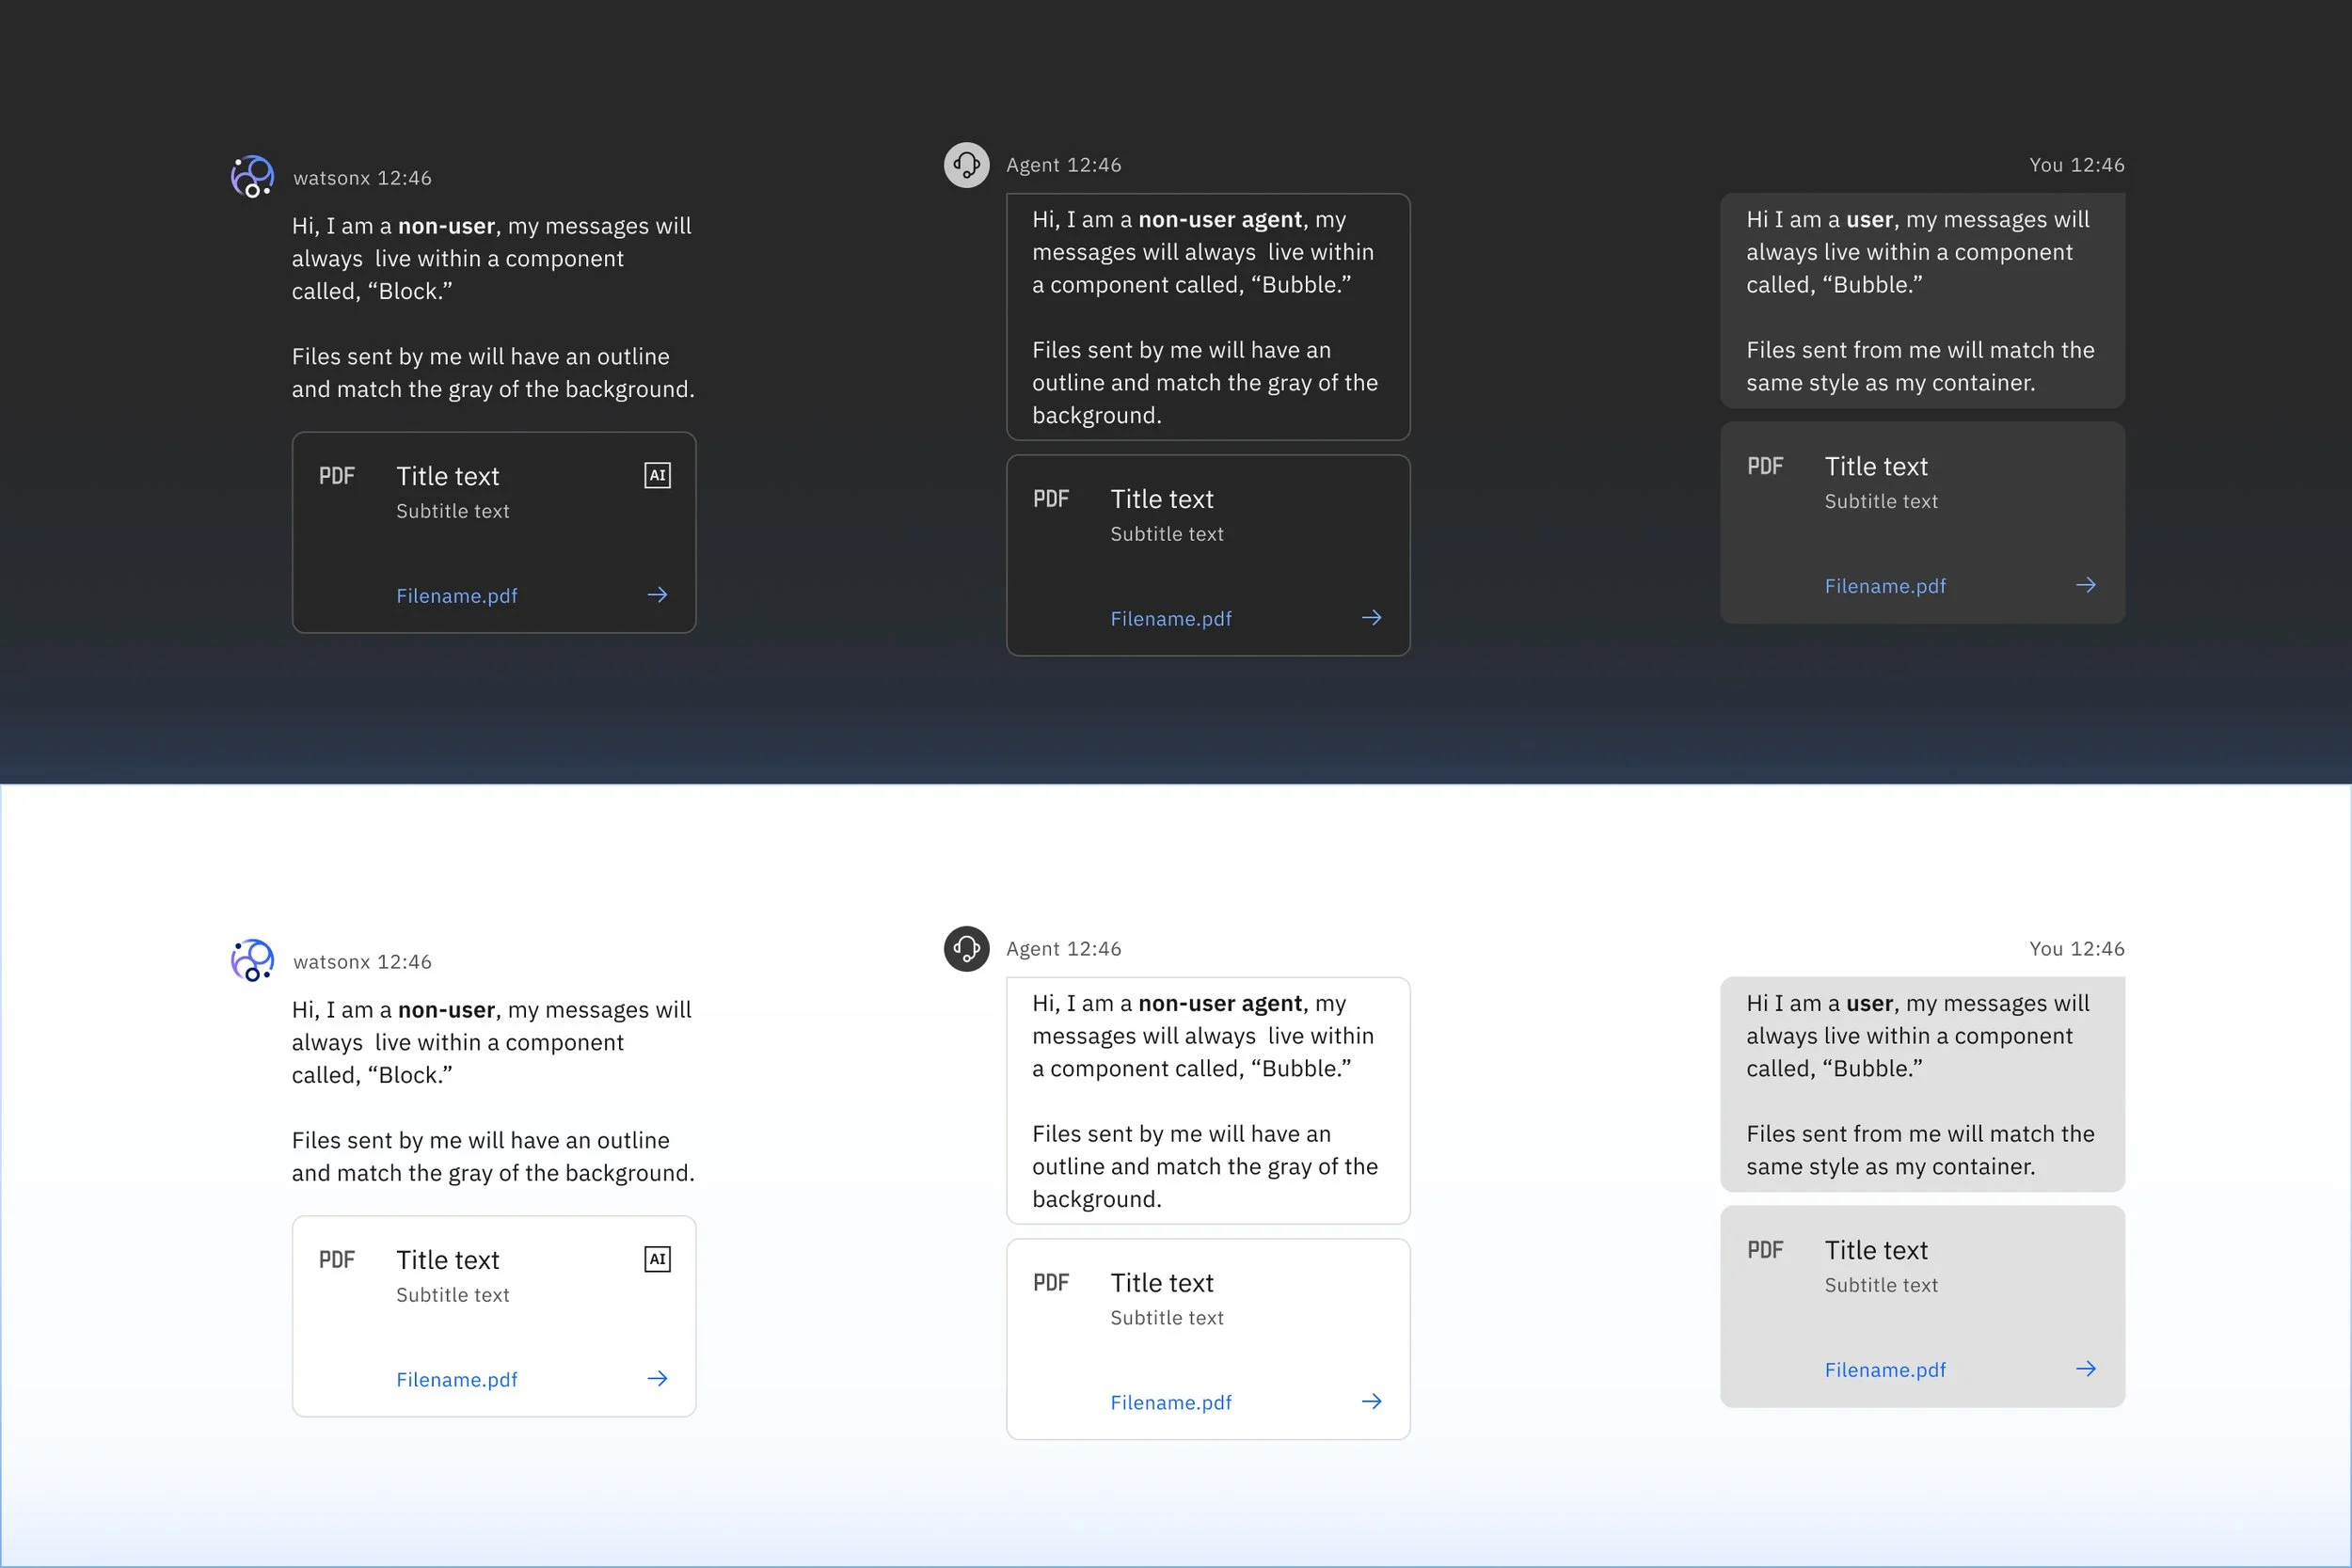Open Filename.pdf link in dark user card

(x=1884, y=586)
